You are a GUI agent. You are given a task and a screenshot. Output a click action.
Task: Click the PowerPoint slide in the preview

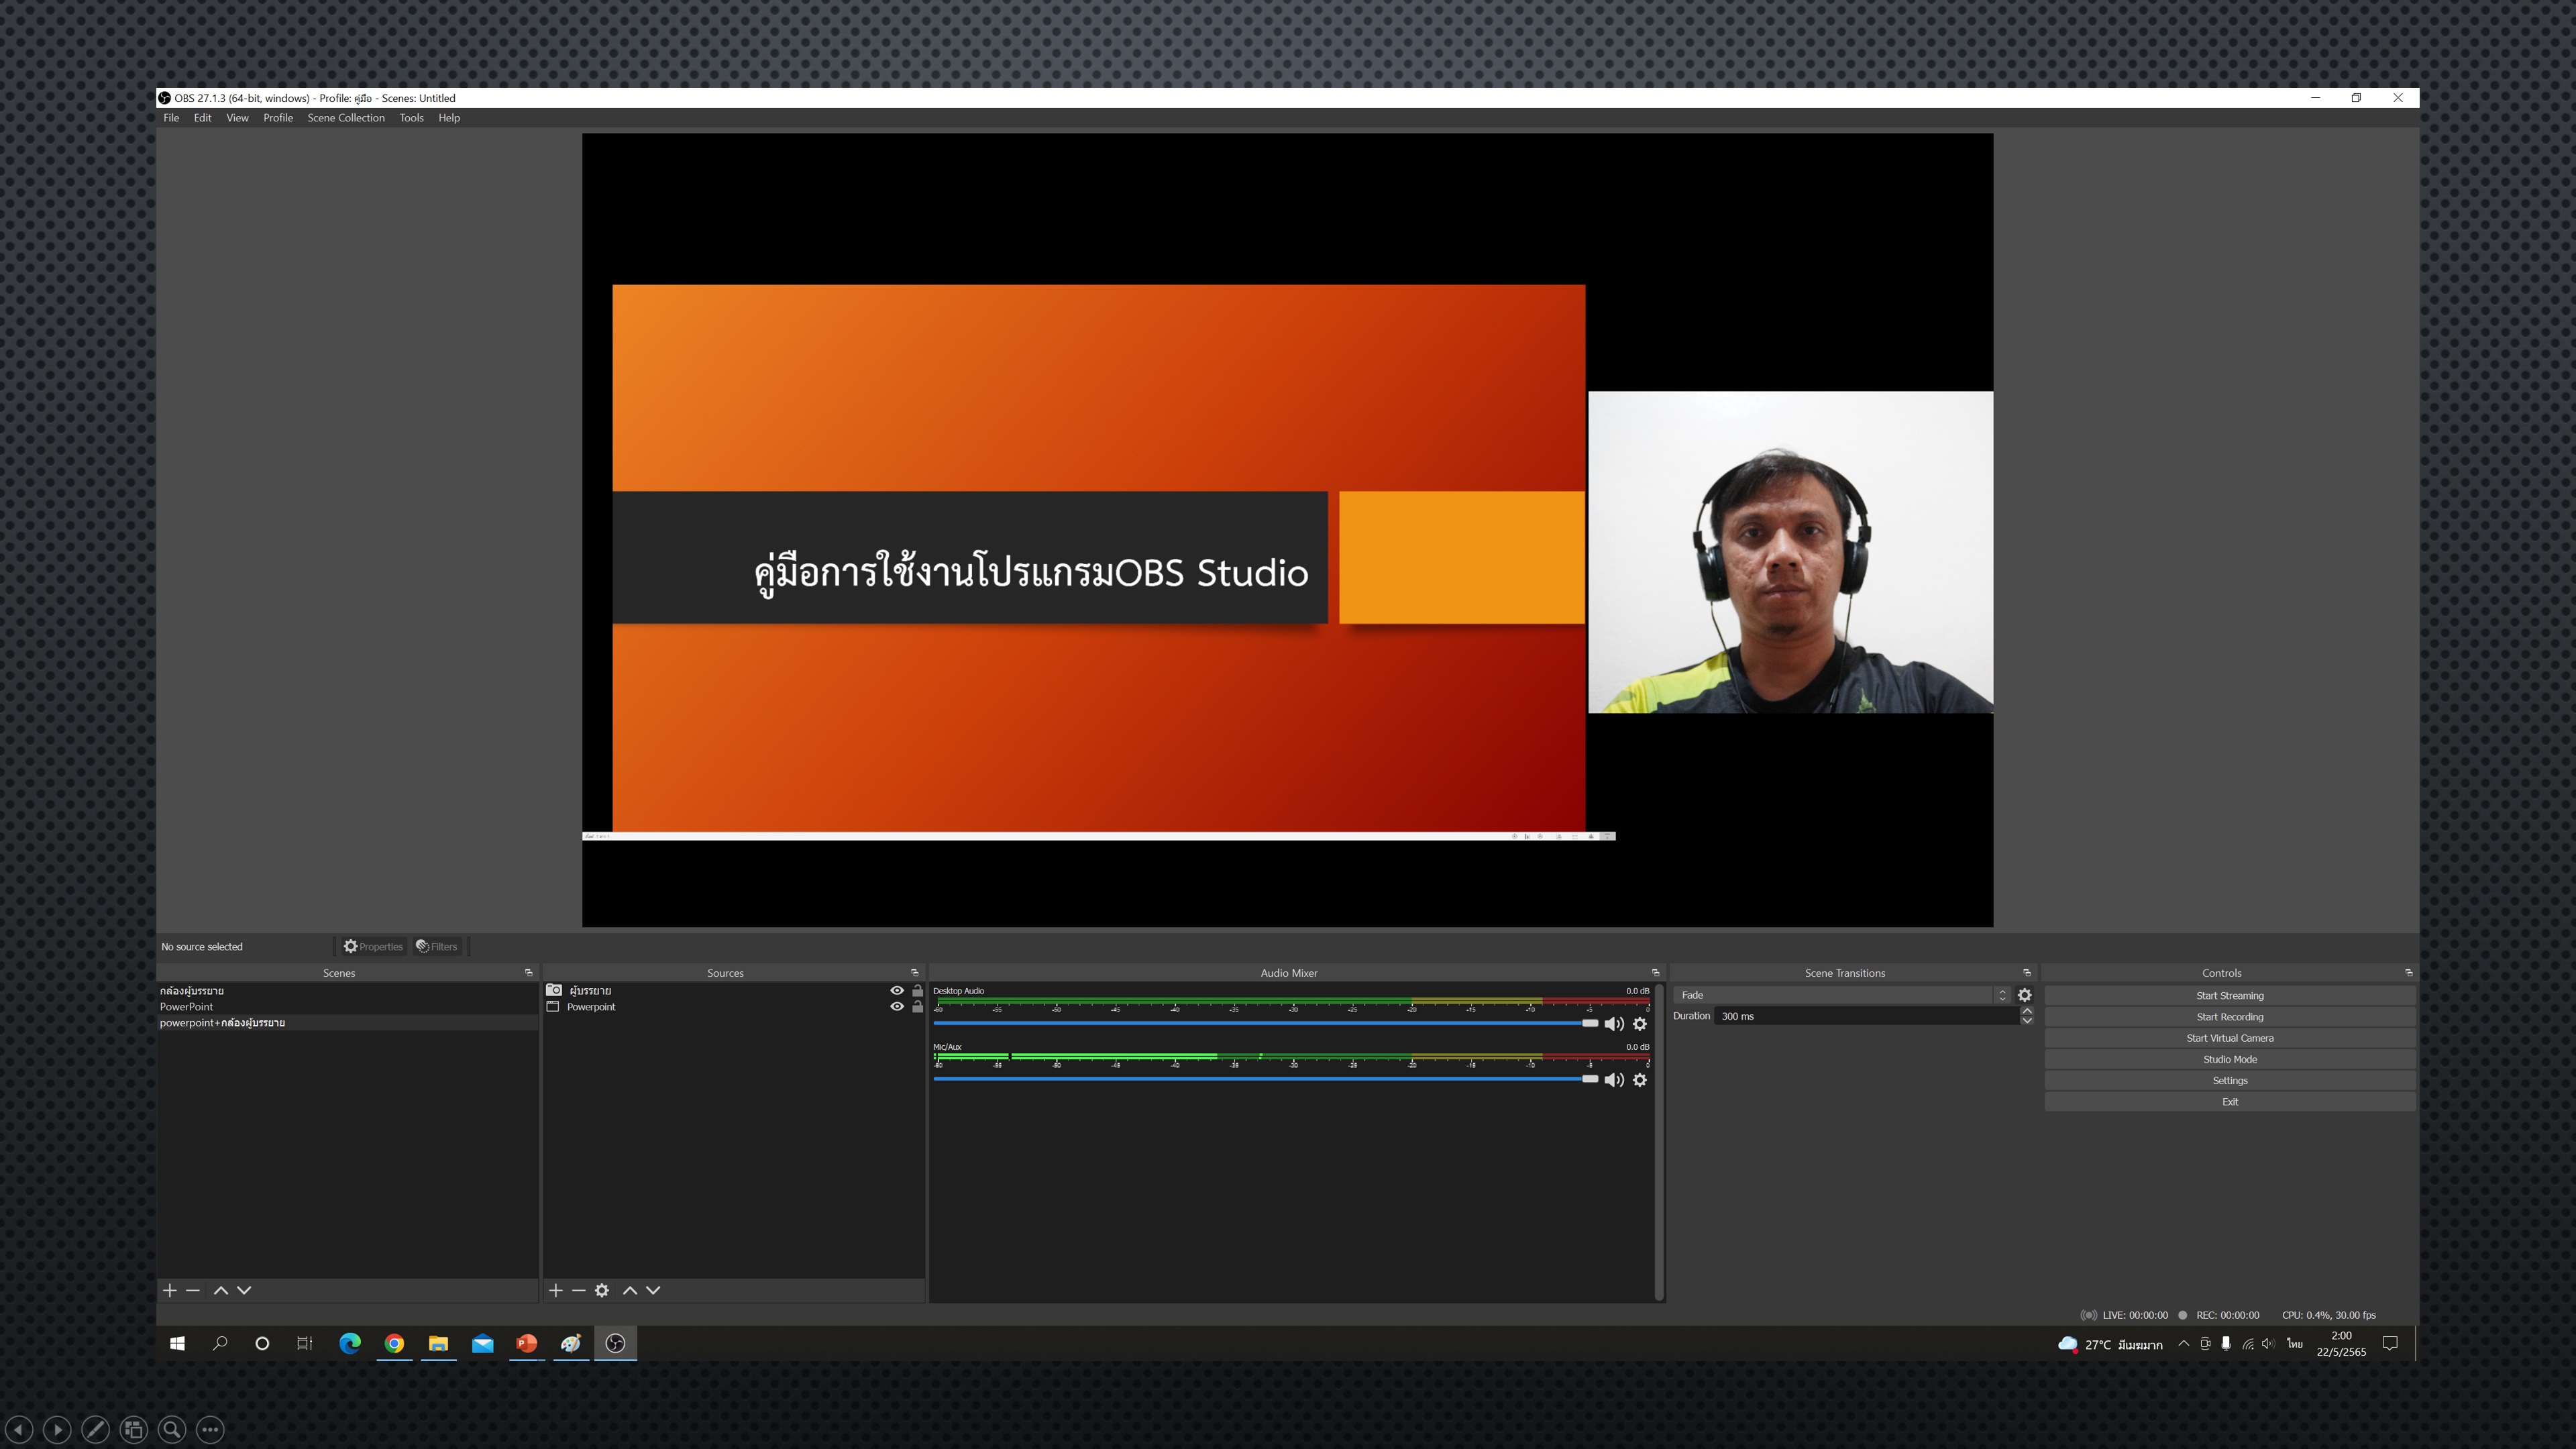click(x=1098, y=558)
